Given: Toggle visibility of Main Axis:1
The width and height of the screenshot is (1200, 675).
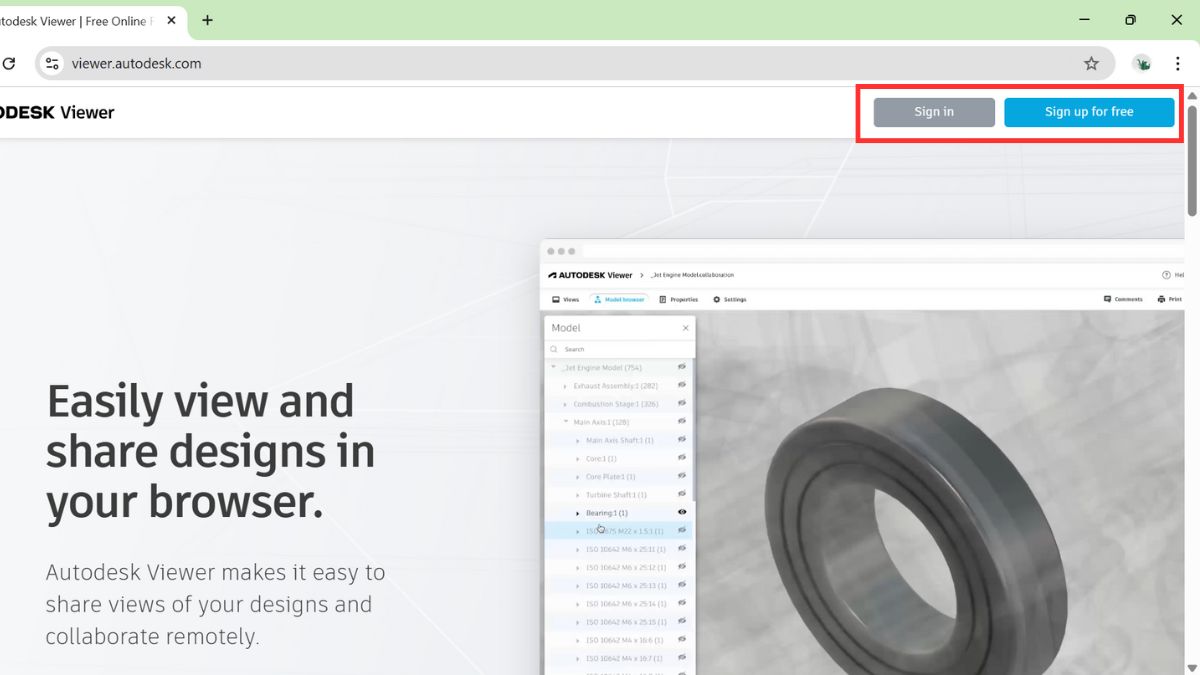Looking at the screenshot, I should click(682, 421).
